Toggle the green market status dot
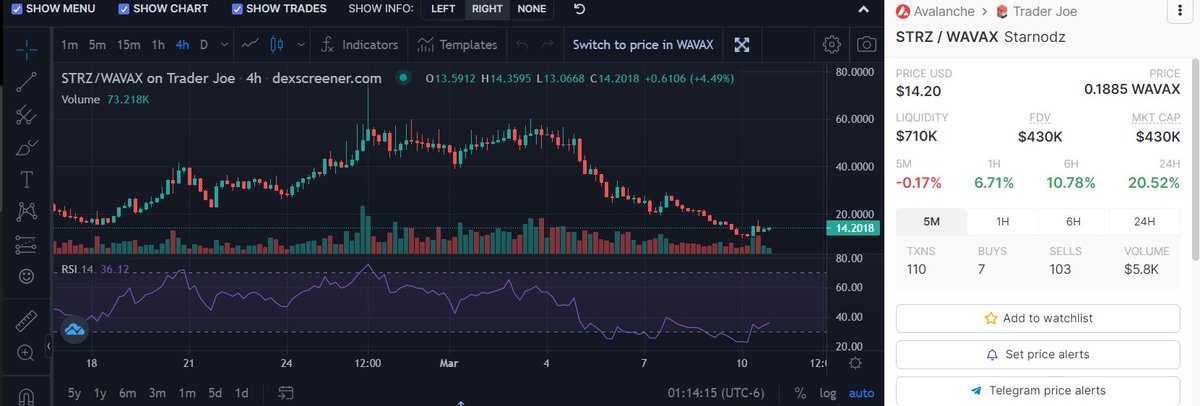The width and height of the screenshot is (1200, 406). point(403,78)
